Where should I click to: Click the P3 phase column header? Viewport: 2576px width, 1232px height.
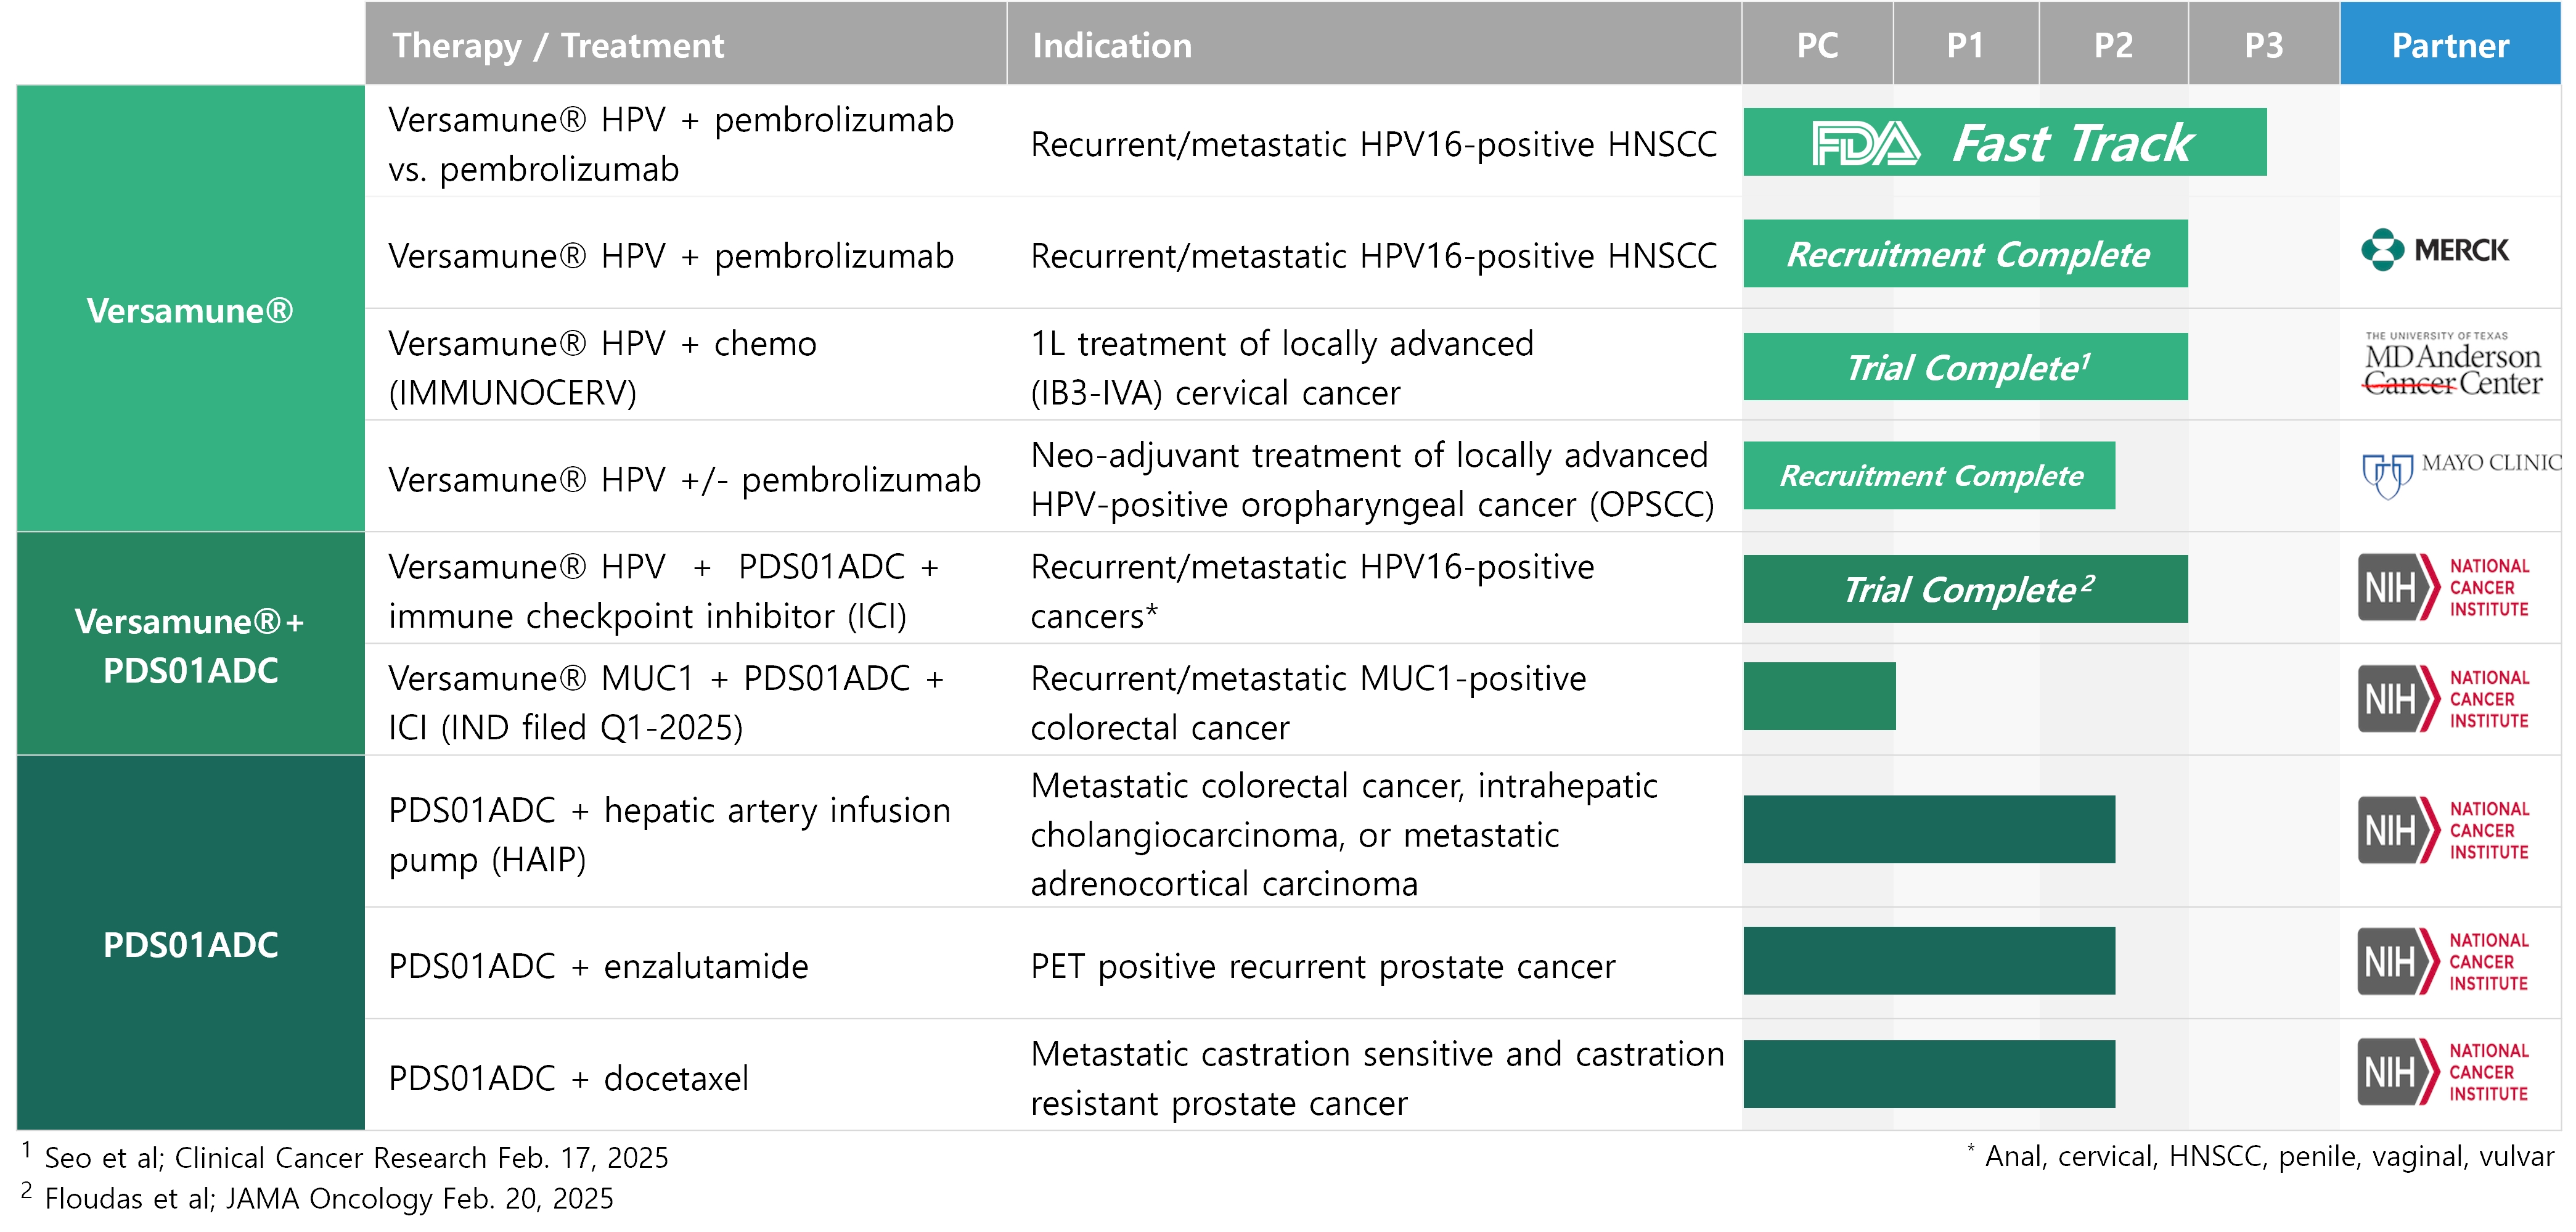click(x=2263, y=45)
